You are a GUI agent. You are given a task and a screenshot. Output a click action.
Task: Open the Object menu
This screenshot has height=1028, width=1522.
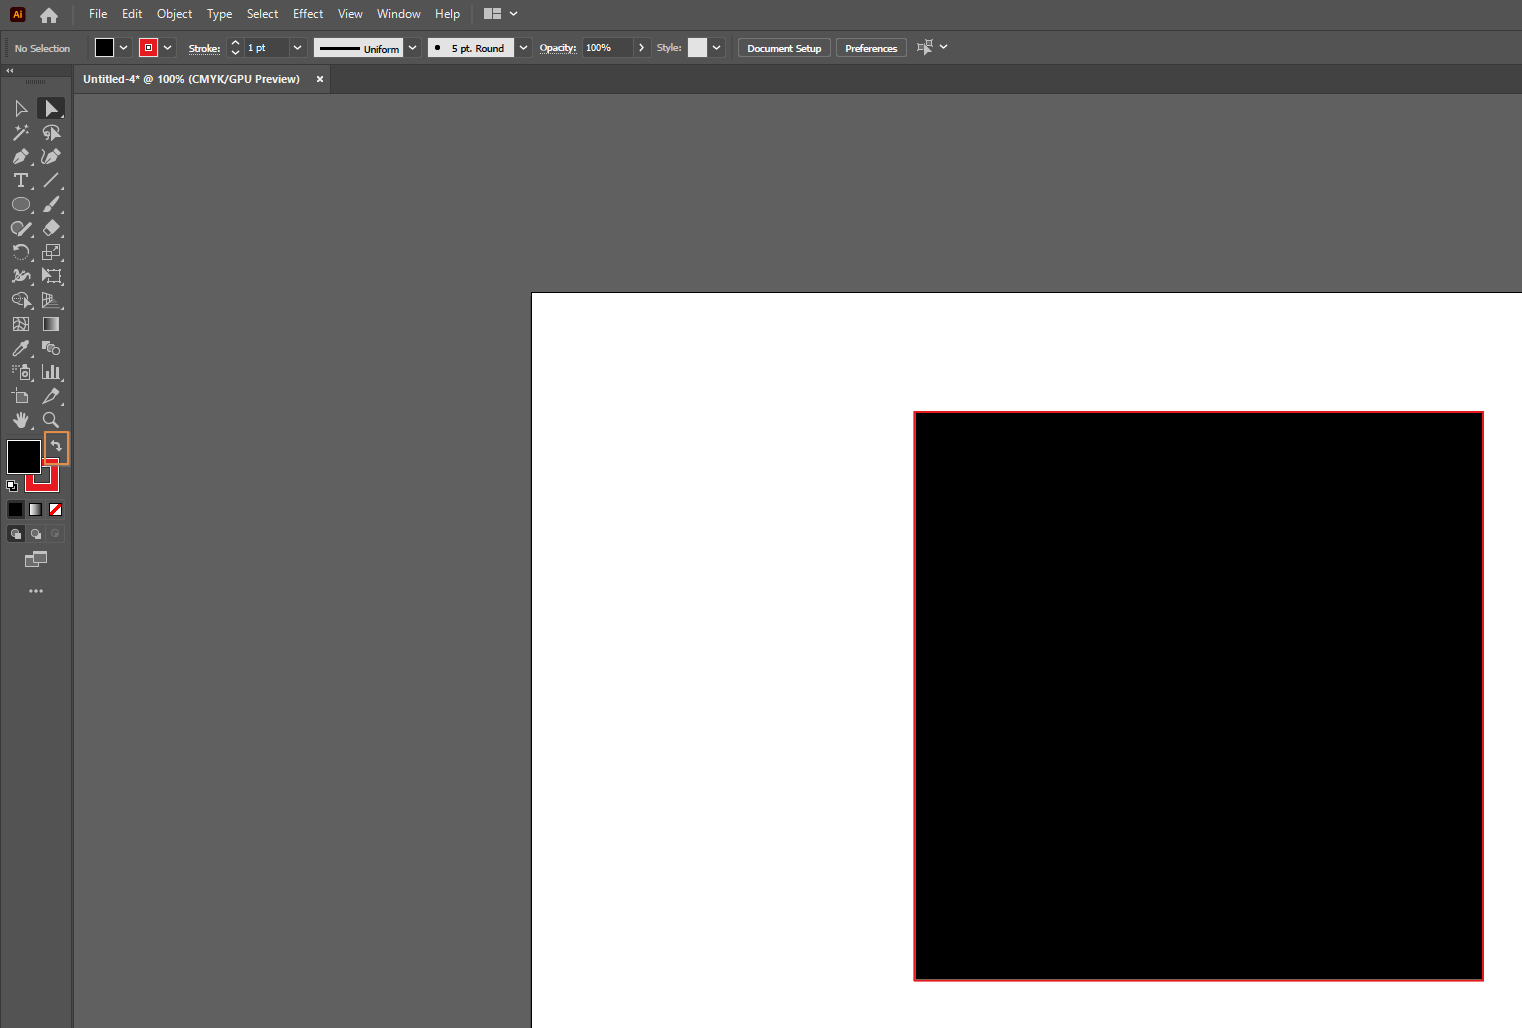[x=174, y=14]
